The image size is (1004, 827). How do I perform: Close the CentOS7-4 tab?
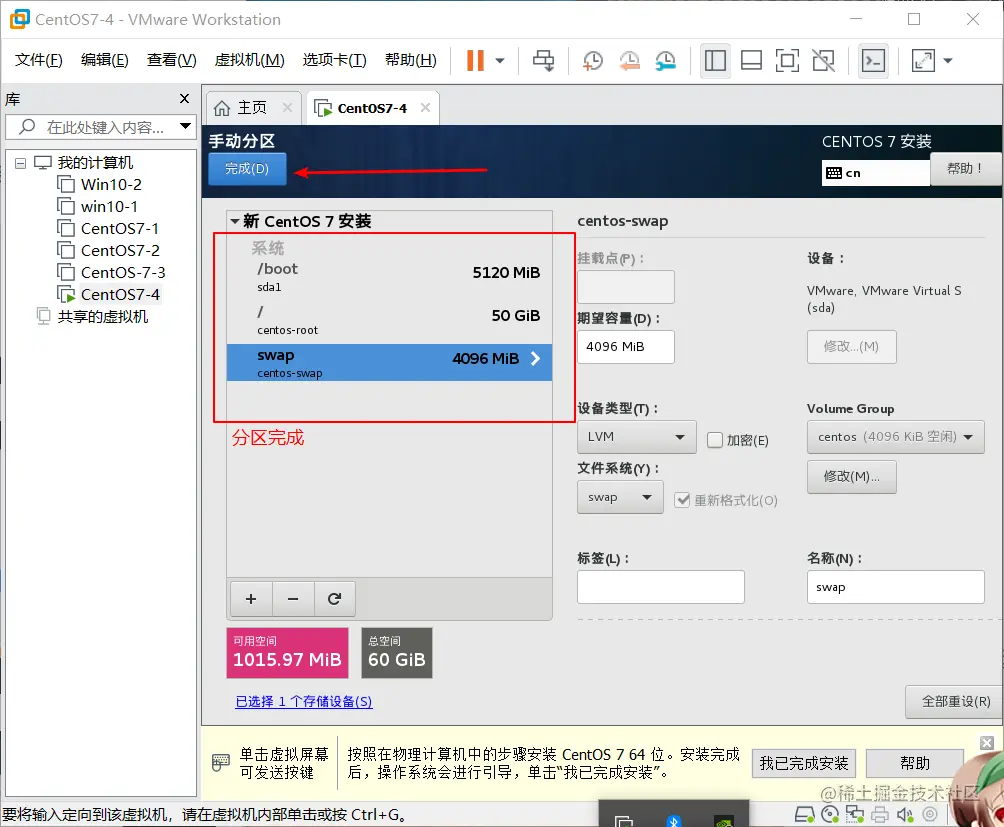pyautogui.click(x=425, y=108)
